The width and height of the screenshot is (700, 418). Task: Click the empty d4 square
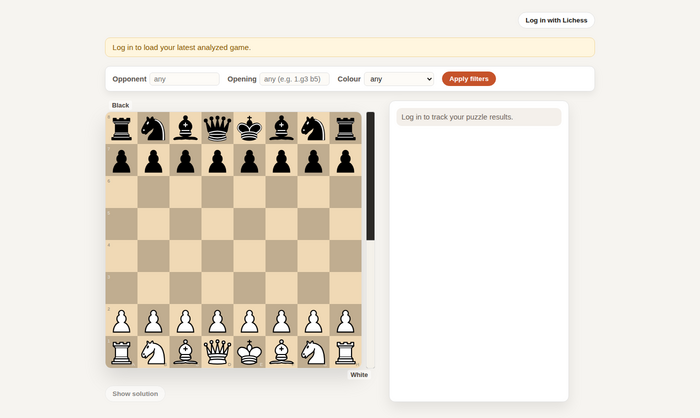coord(217,256)
